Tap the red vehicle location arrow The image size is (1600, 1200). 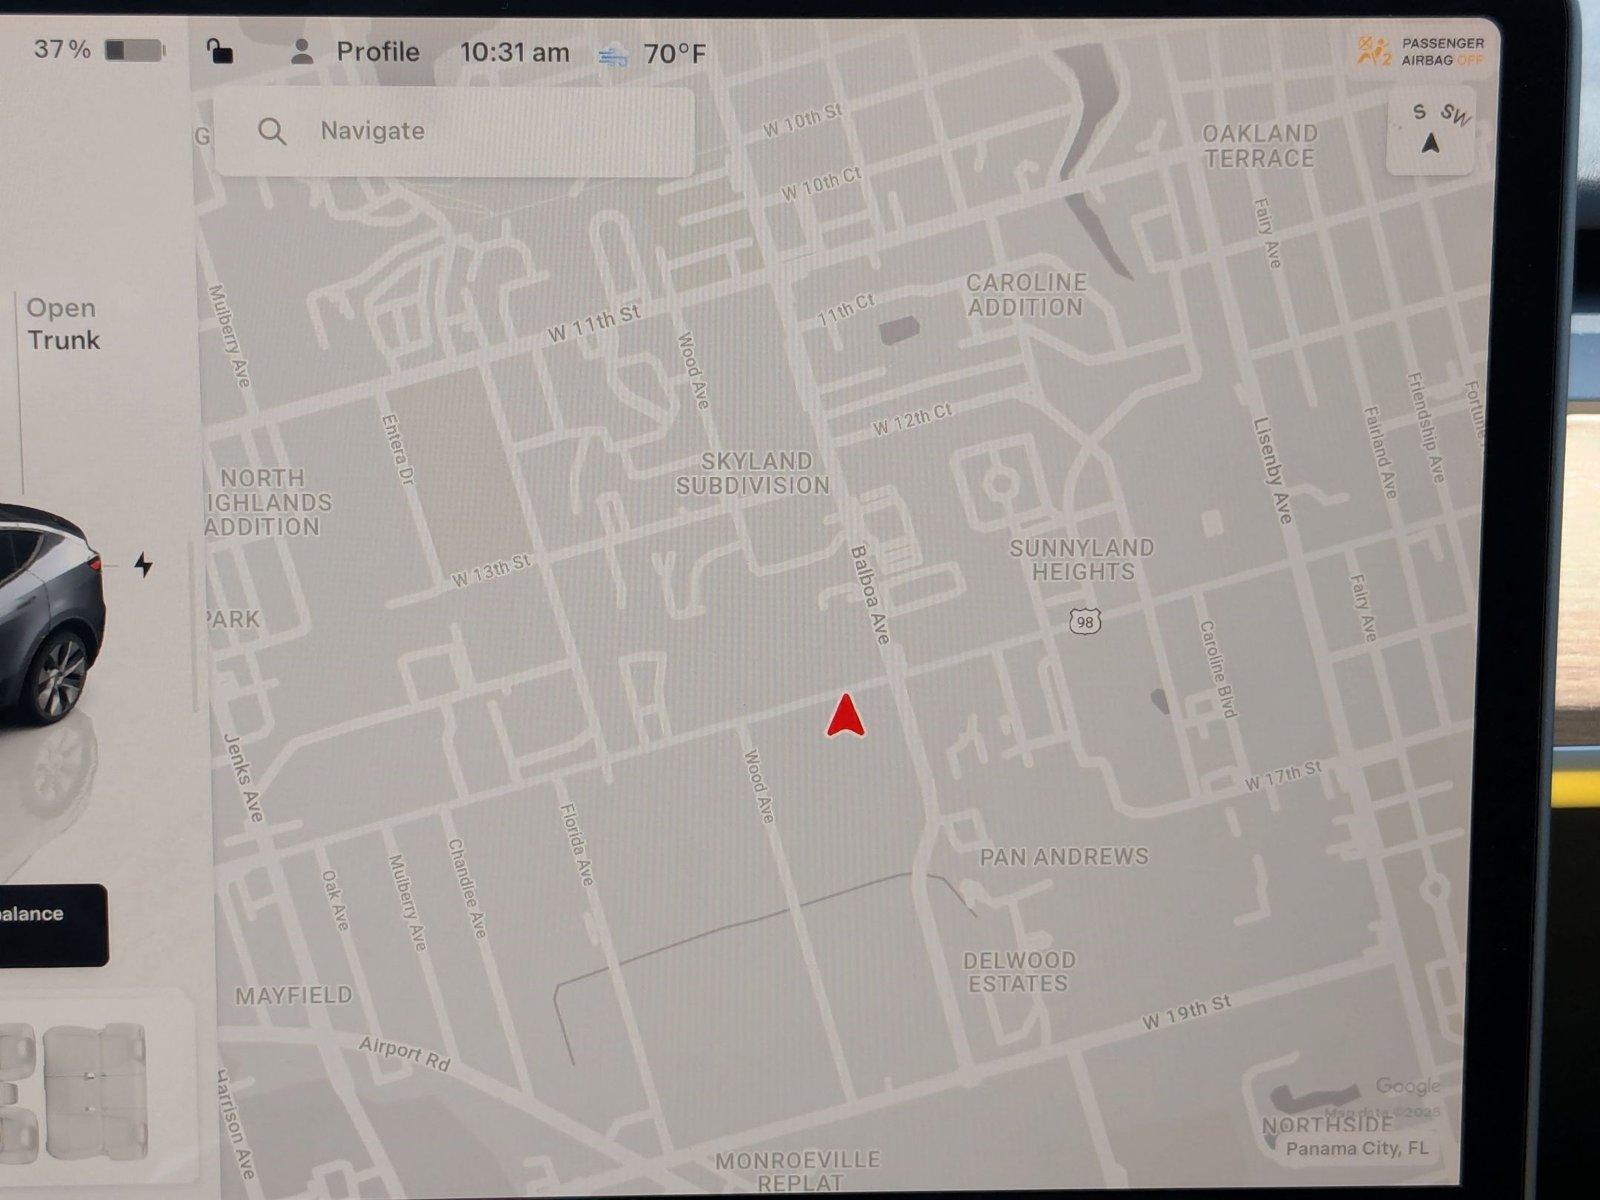click(846, 716)
